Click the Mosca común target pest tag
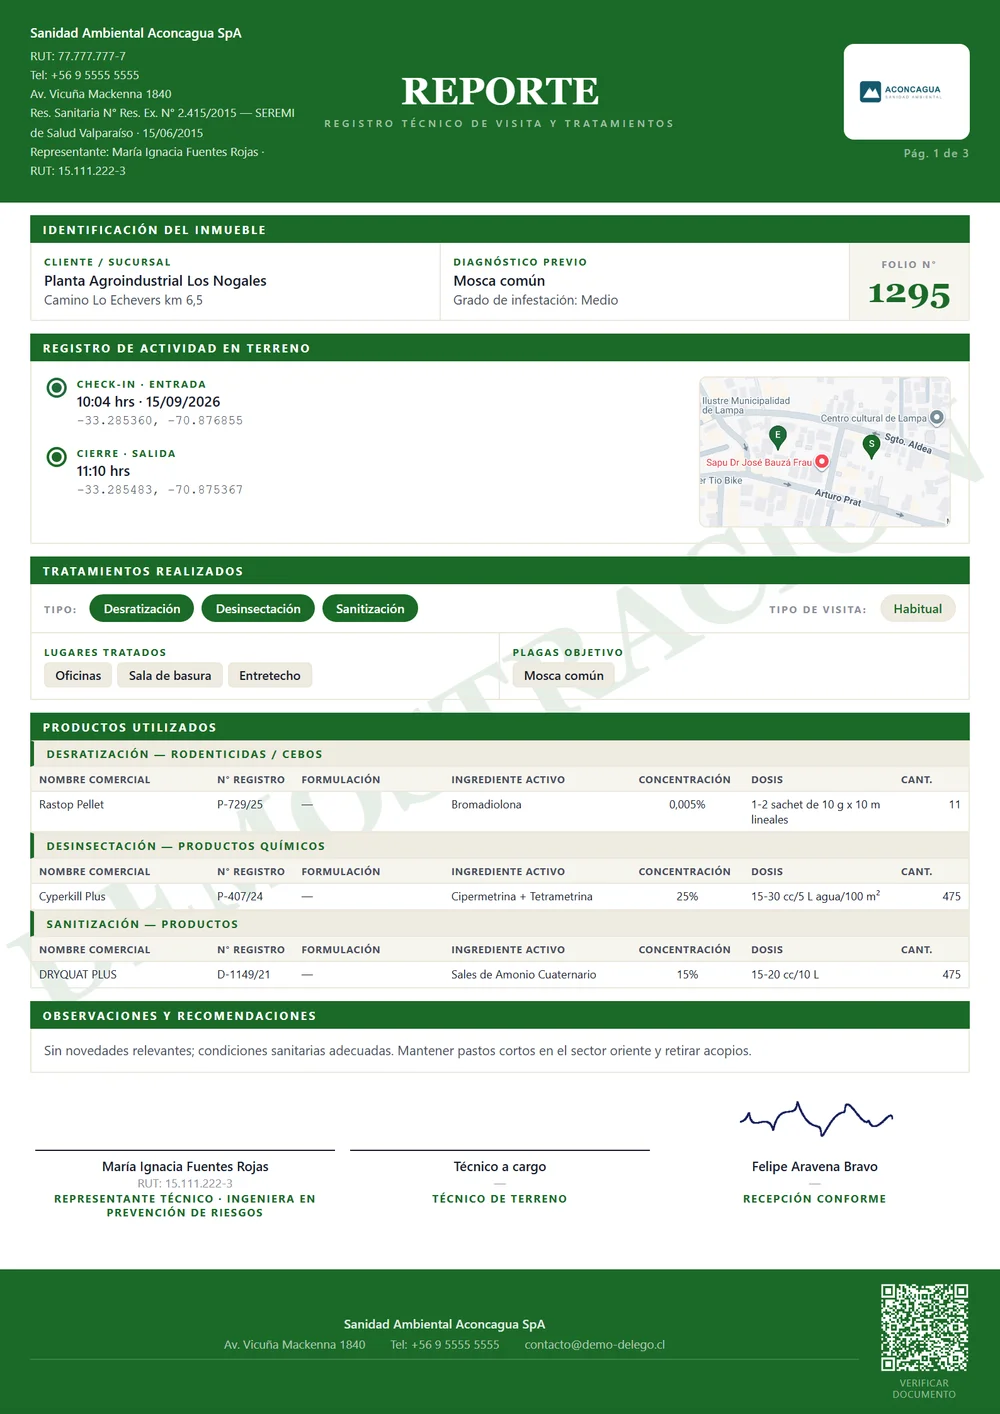The width and height of the screenshot is (1000, 1414). pyautogui.click(x=564, y=676)
